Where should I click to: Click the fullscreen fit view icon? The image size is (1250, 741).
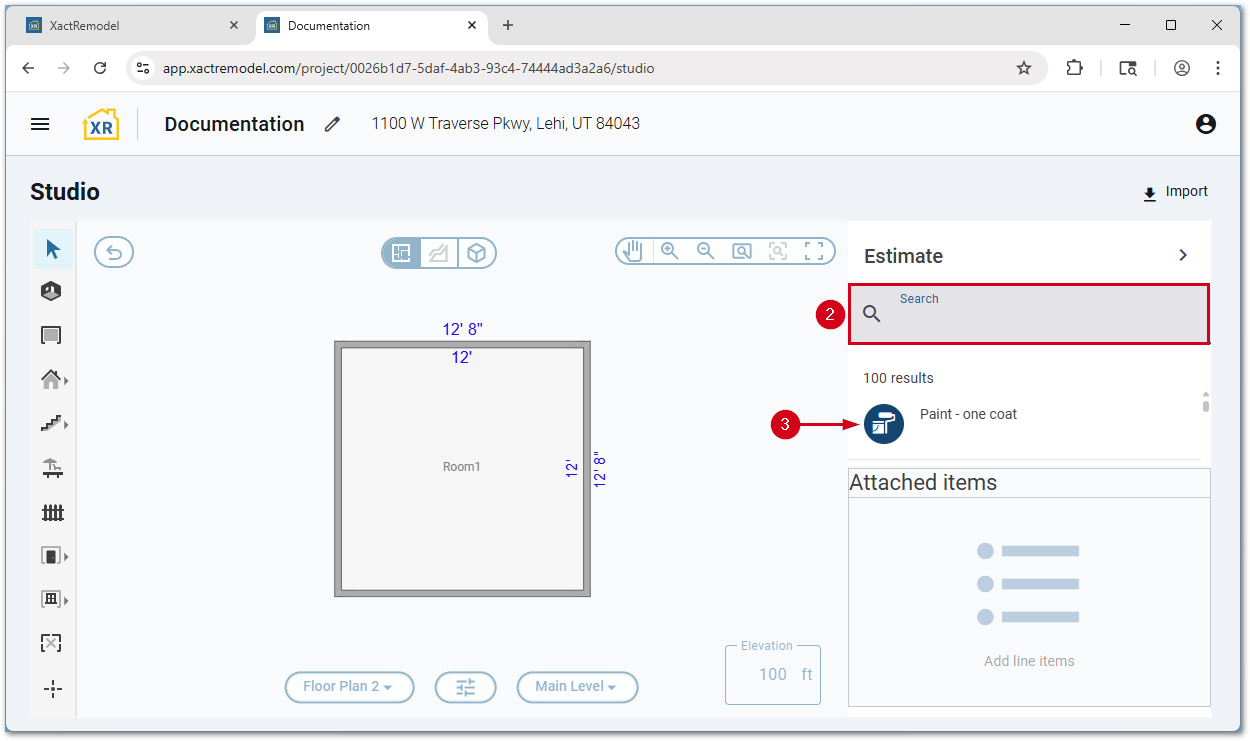pos(814,252)
